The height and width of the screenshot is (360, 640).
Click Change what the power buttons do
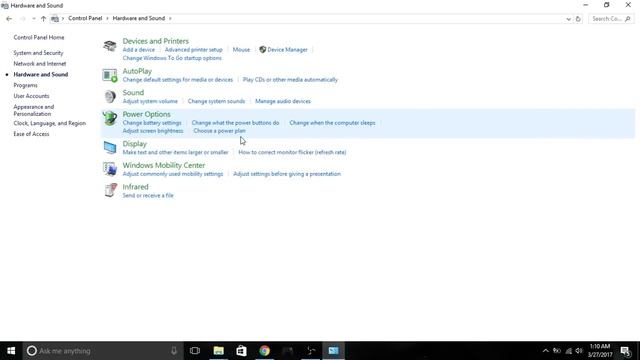point(236,123)
